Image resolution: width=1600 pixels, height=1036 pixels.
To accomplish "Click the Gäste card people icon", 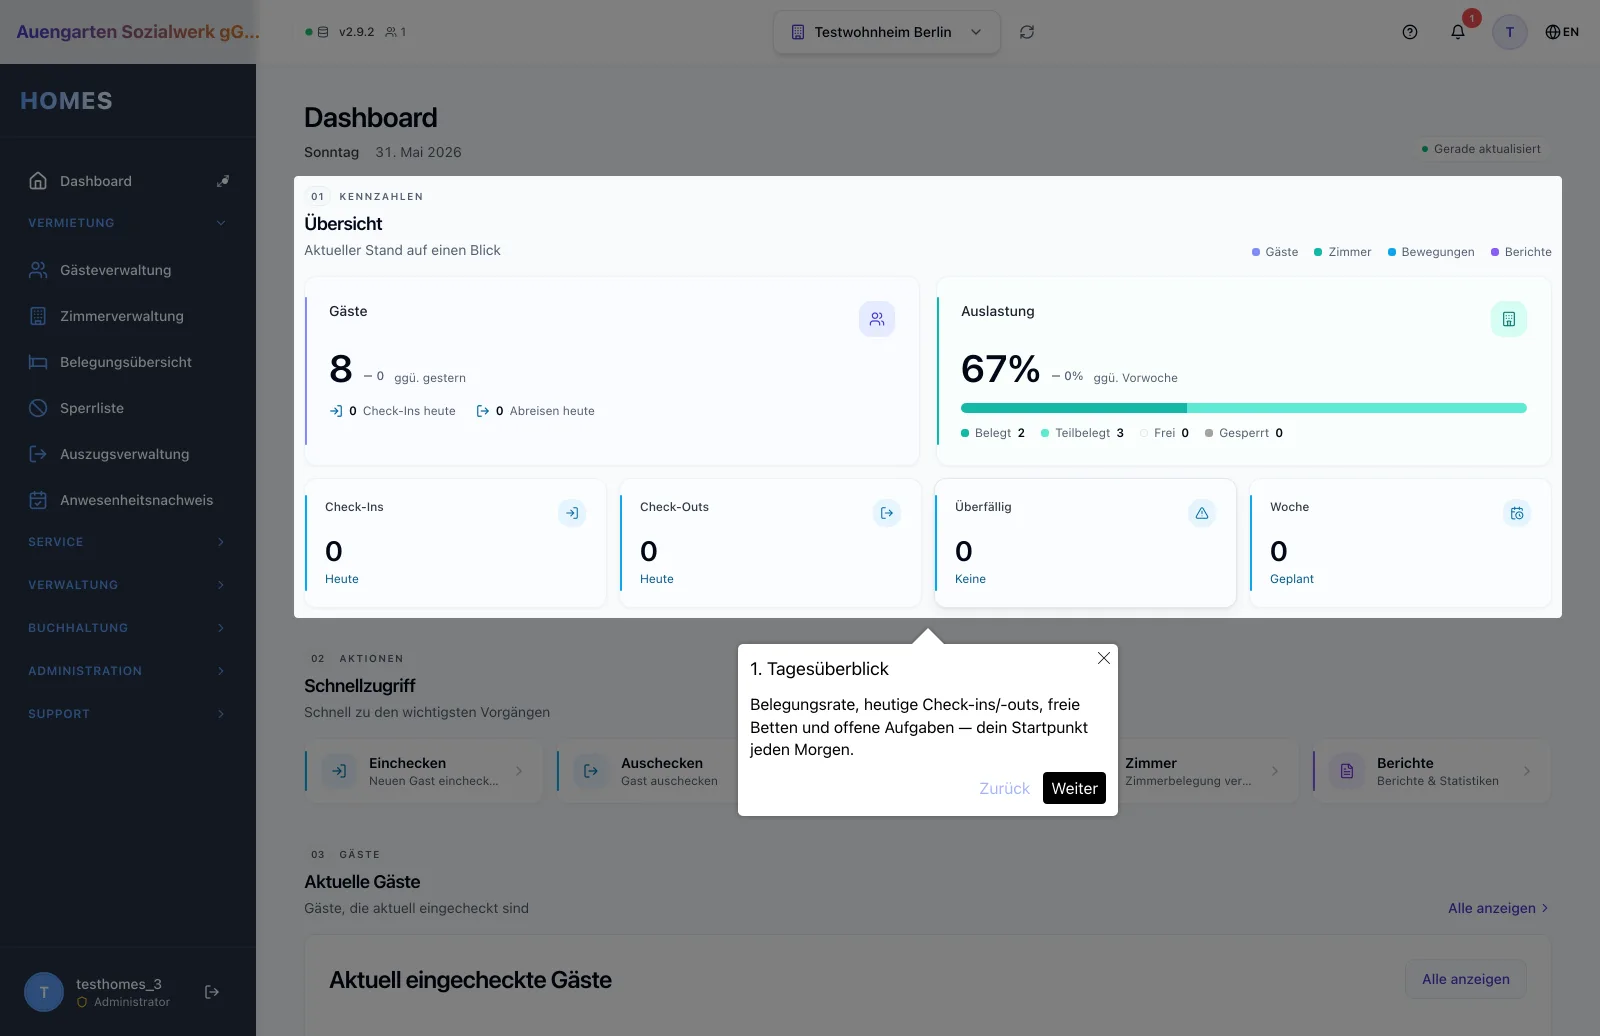I will click(x=877, y=319).
